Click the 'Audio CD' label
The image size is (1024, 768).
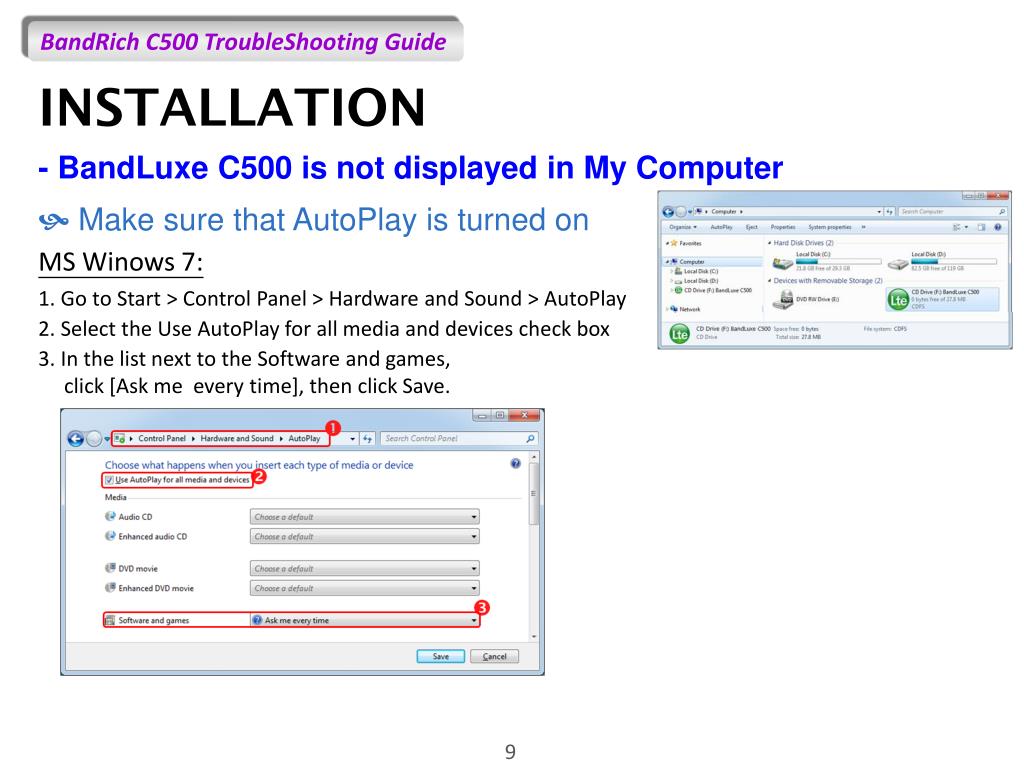(135, 517)
